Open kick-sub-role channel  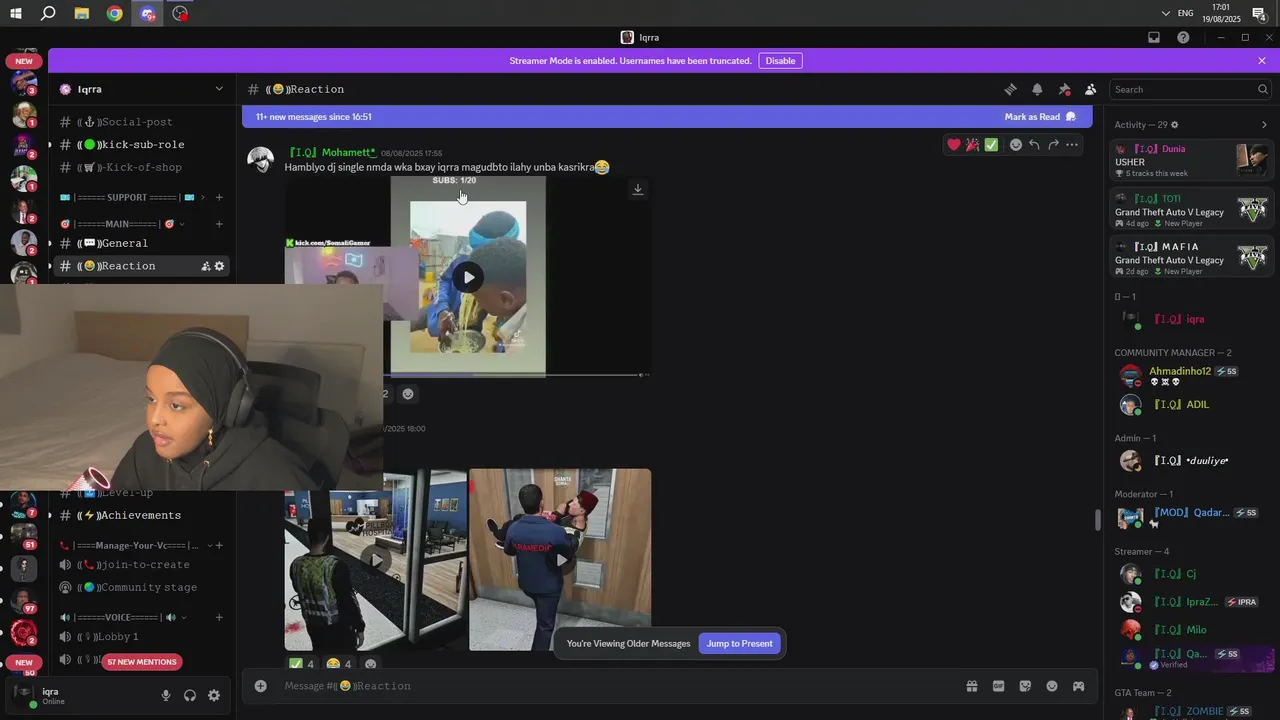(x=142, y=144)
